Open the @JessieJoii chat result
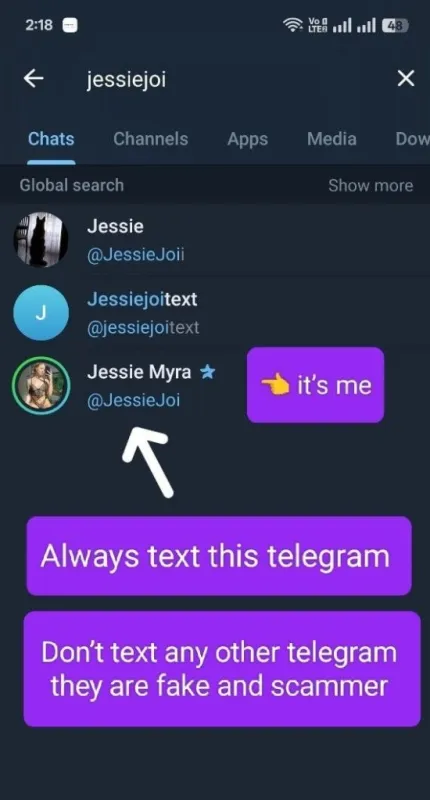Image resolution: width=430 pixels, height=800 pixels. click(215, 240)
